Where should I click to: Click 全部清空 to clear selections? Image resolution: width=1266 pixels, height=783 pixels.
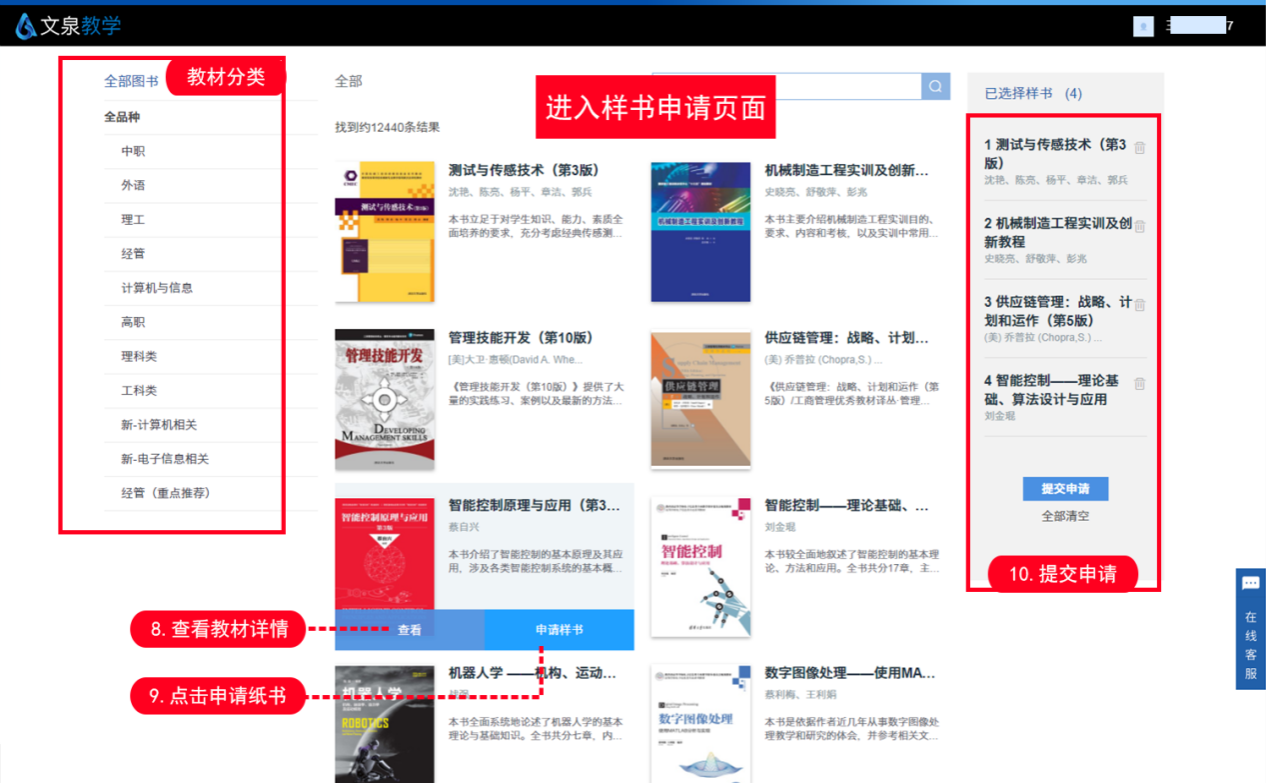tap(1065, 516)
